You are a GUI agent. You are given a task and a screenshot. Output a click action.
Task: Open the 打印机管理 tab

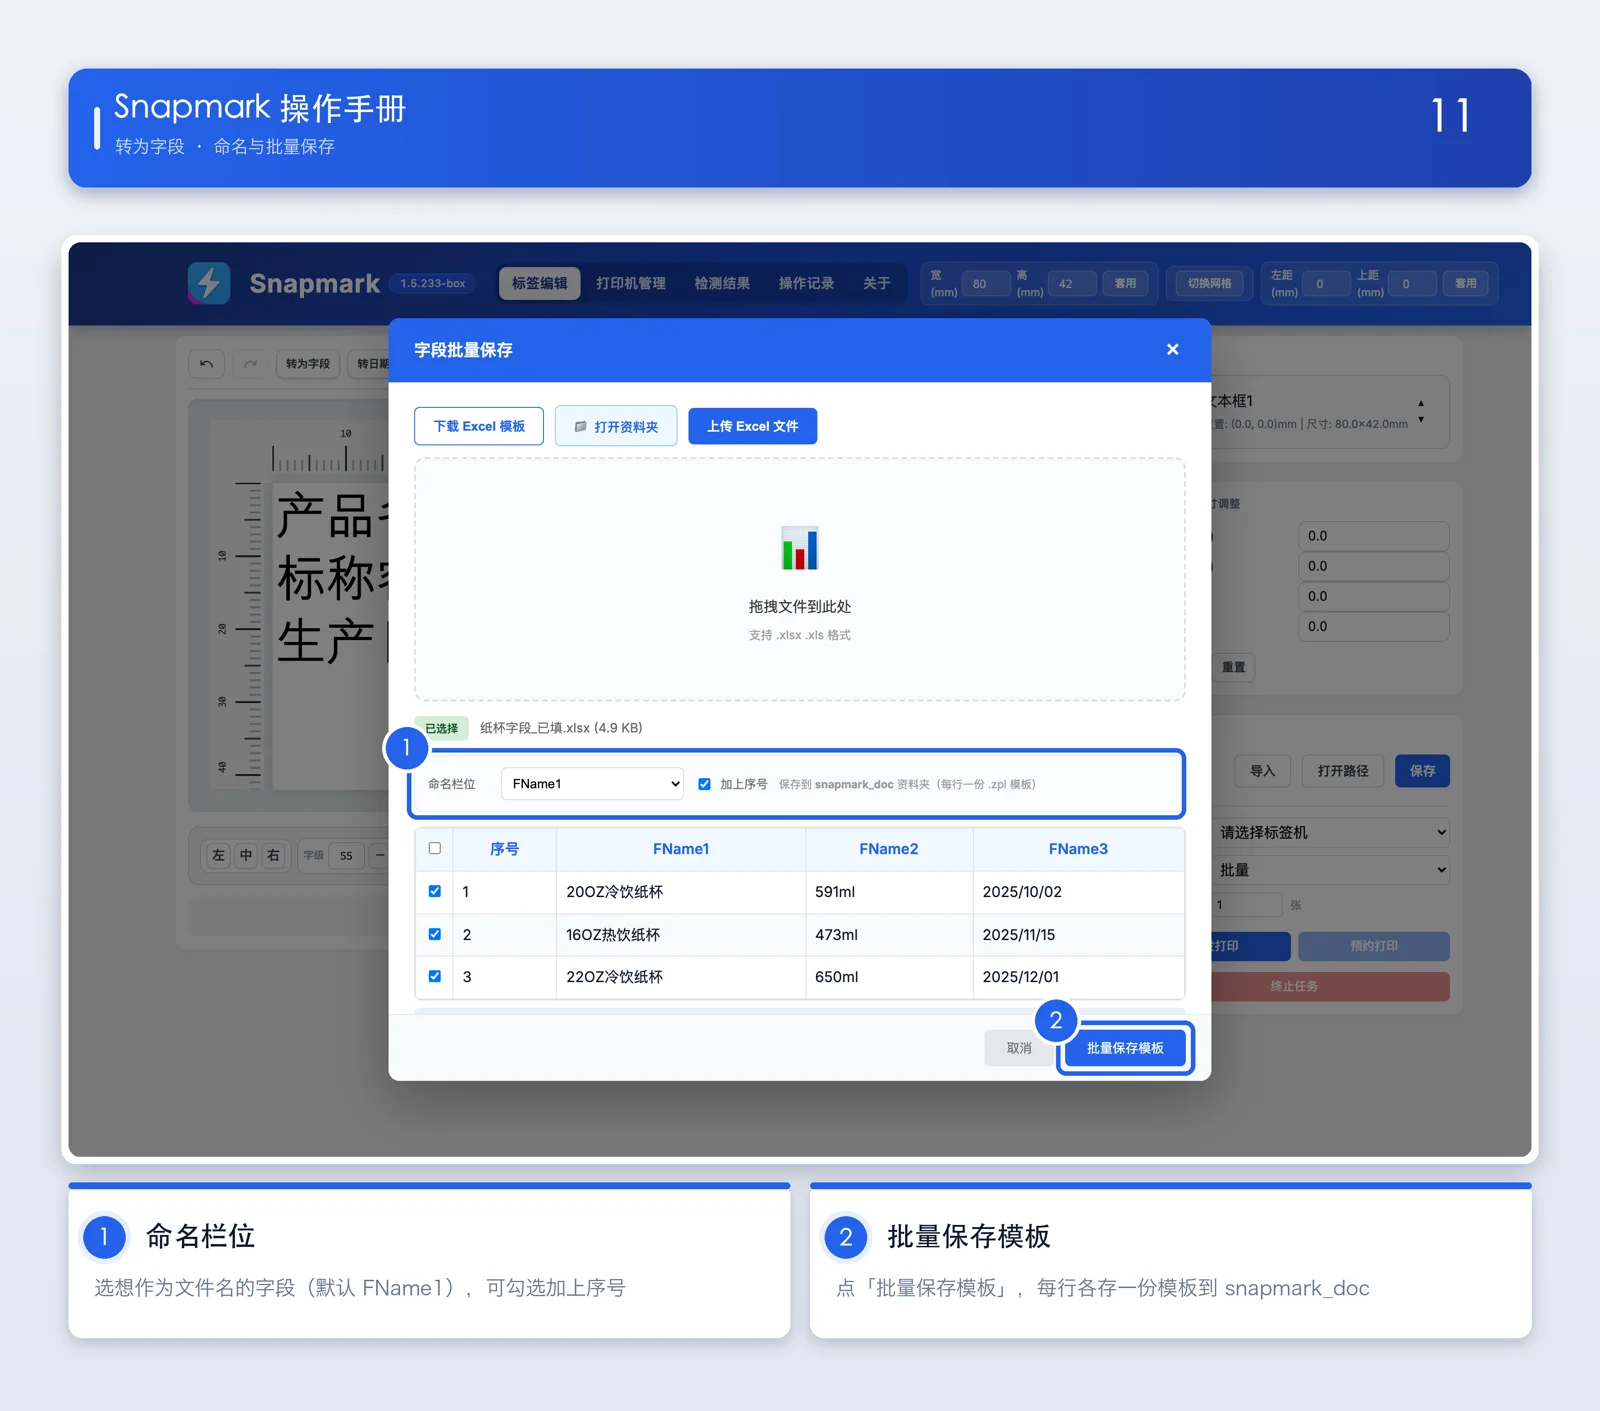[631, 283]
